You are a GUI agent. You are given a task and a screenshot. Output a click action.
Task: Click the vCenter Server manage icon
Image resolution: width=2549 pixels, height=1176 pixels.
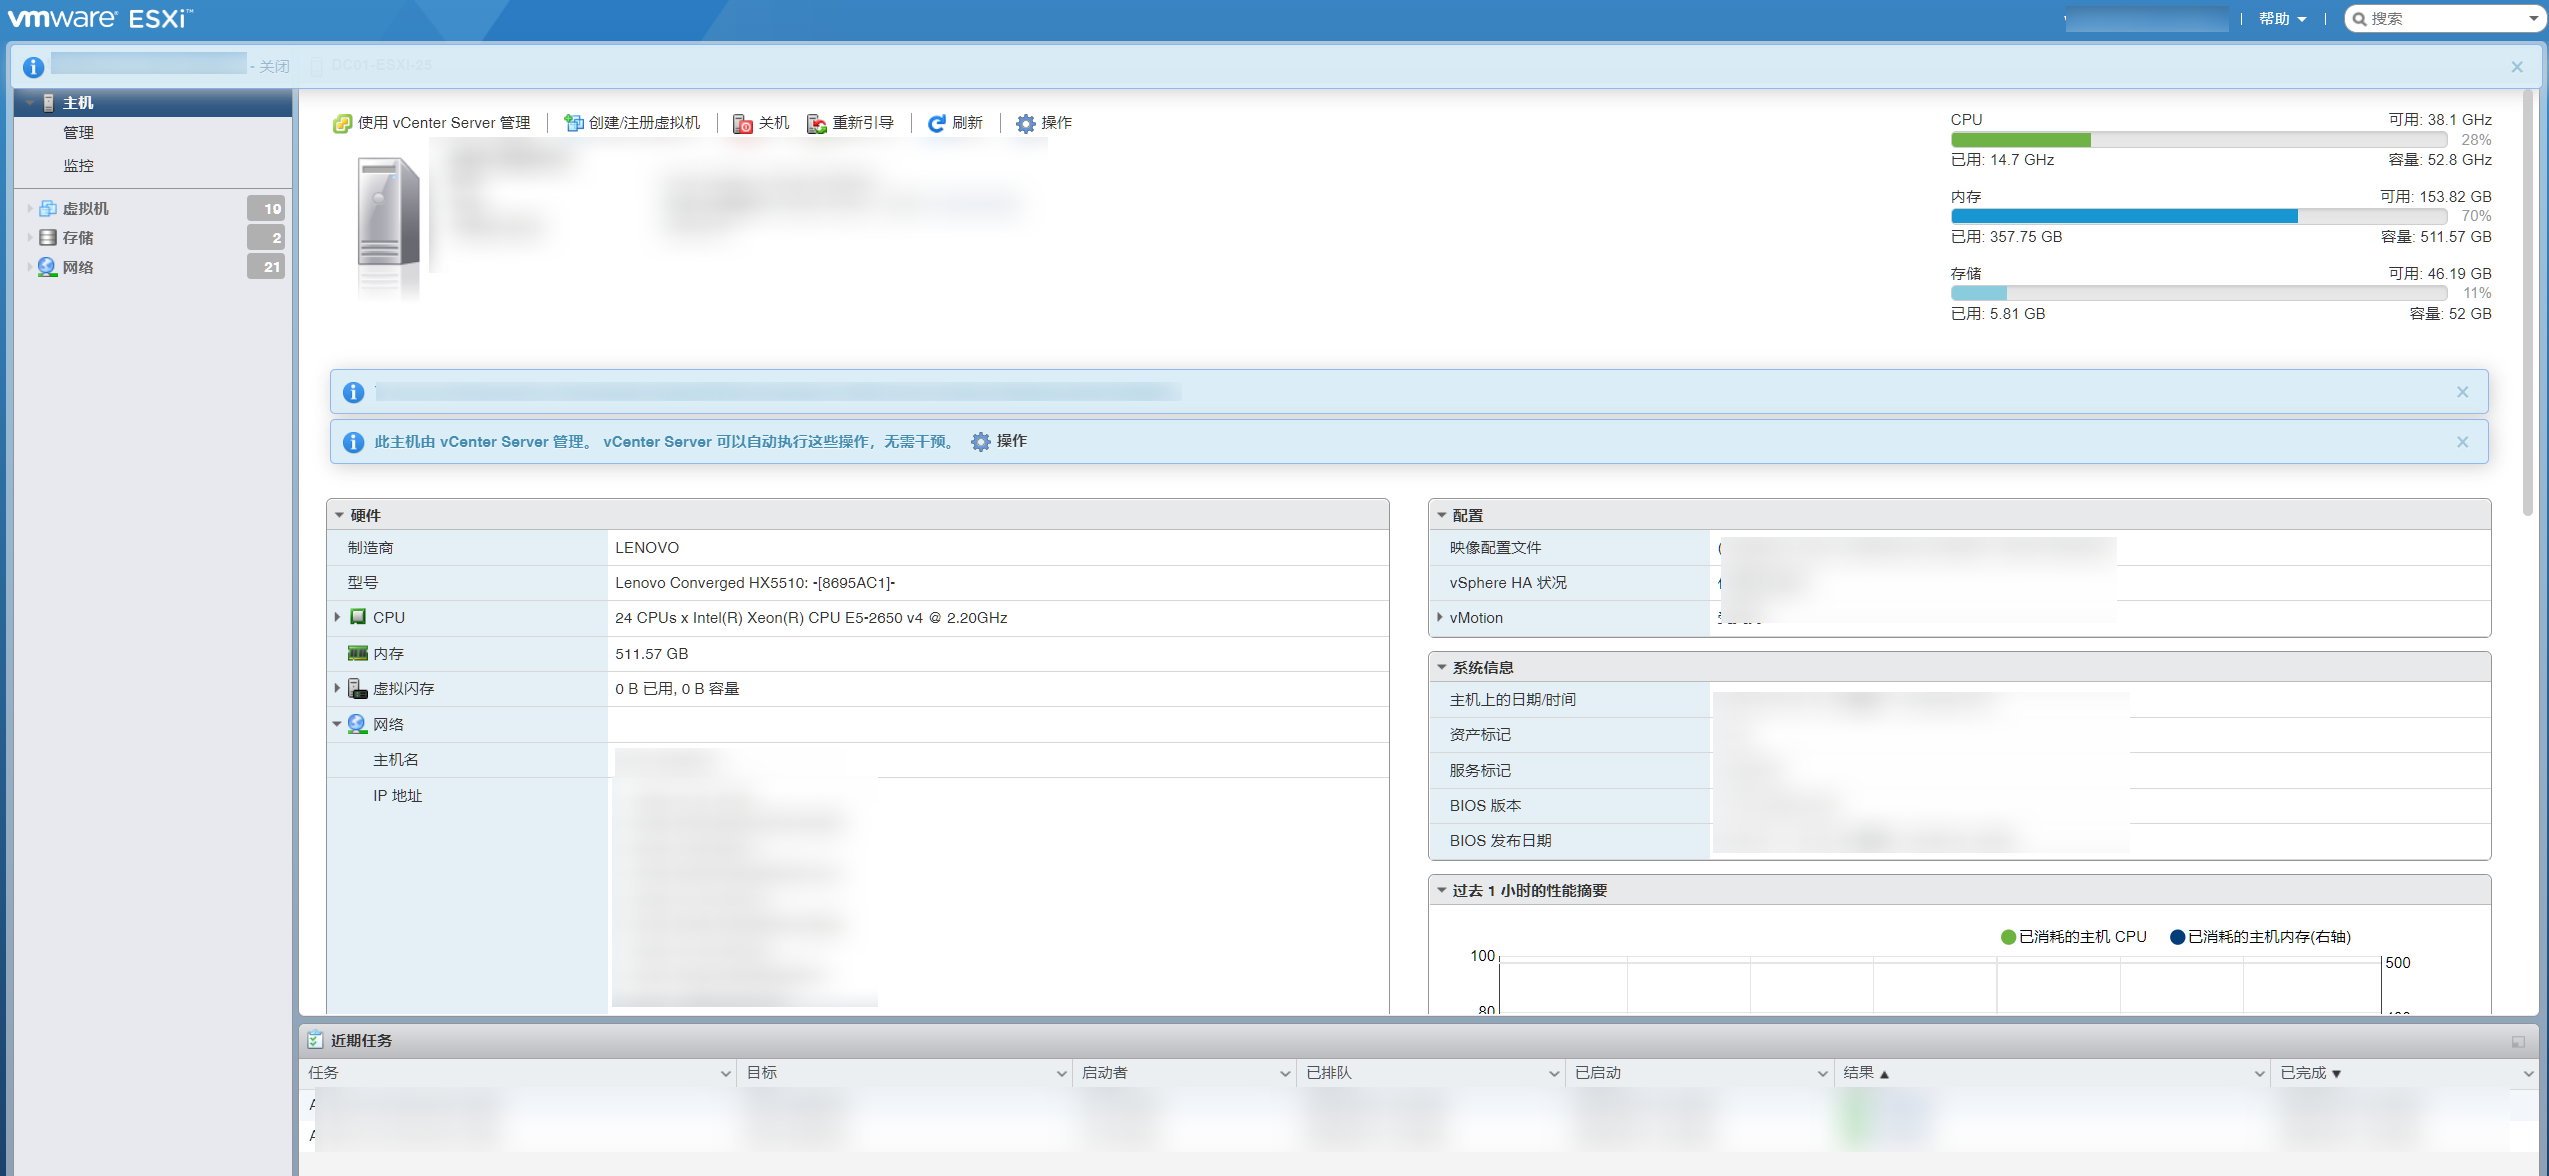pyautogui.click(x=342, y=123)
